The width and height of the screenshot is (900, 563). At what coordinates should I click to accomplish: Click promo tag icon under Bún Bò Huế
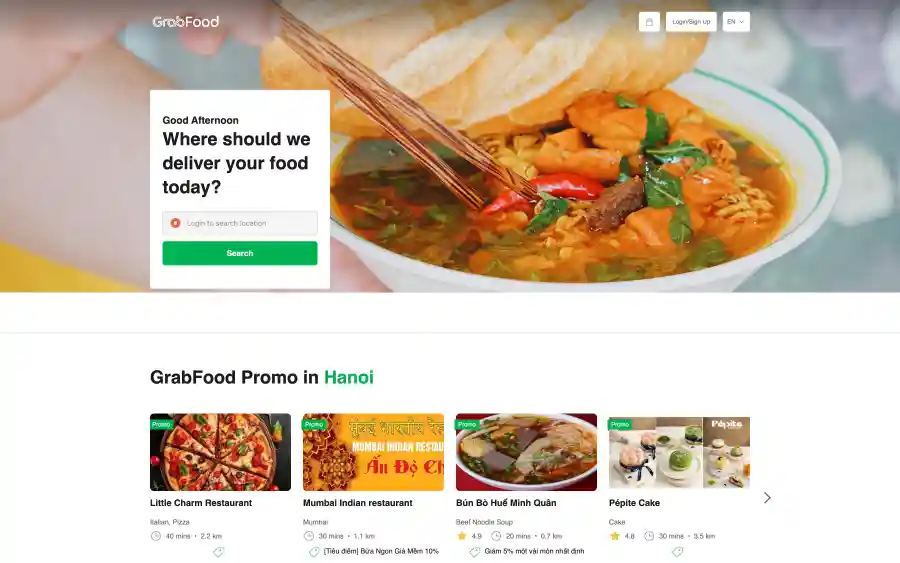coord(475,552)
